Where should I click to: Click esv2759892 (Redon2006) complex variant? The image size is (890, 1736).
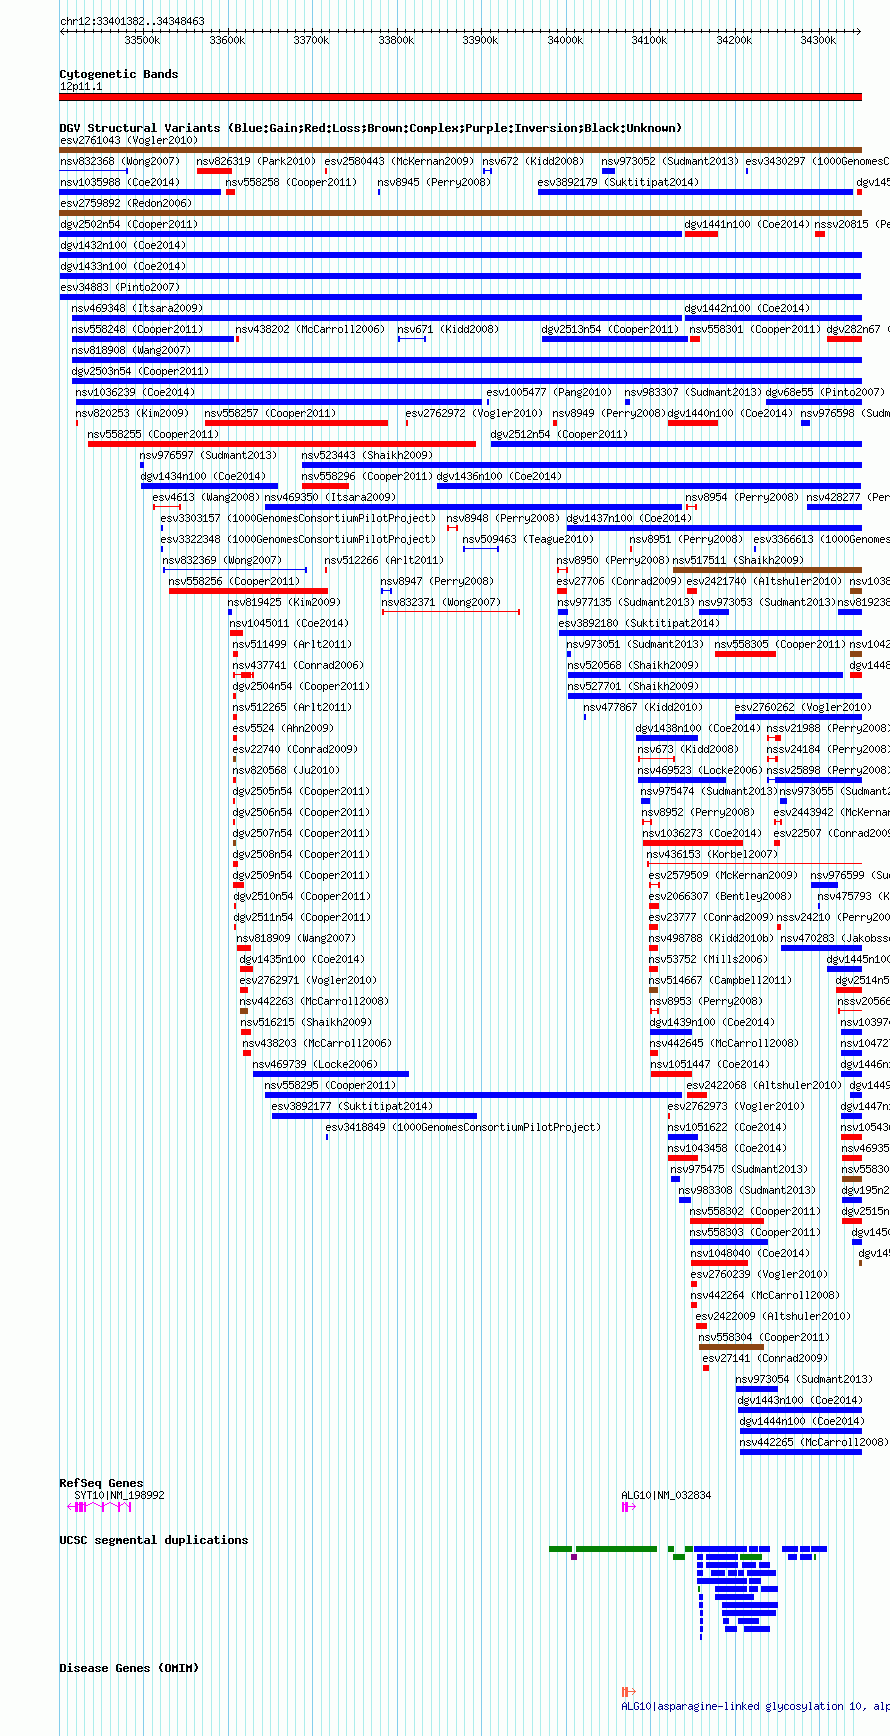coord(460,213)
